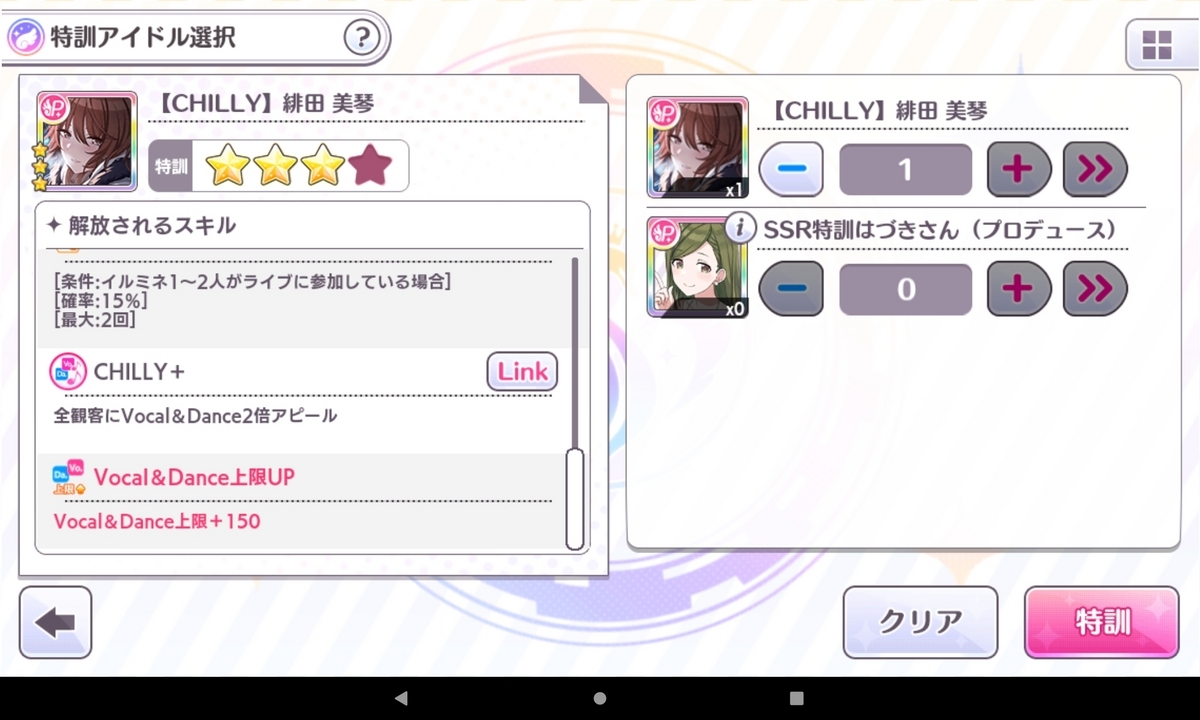Increase the 【CHILLY】緋田 美琴 count with plus
Screen dimensions: 1200x720
coord(1018,169)
